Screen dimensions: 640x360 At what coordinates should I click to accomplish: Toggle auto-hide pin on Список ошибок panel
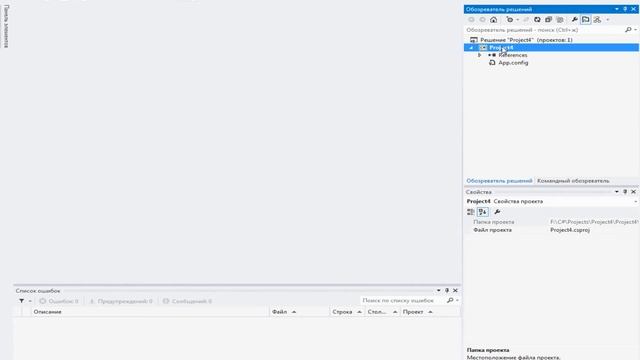click(x=447, y=291)
